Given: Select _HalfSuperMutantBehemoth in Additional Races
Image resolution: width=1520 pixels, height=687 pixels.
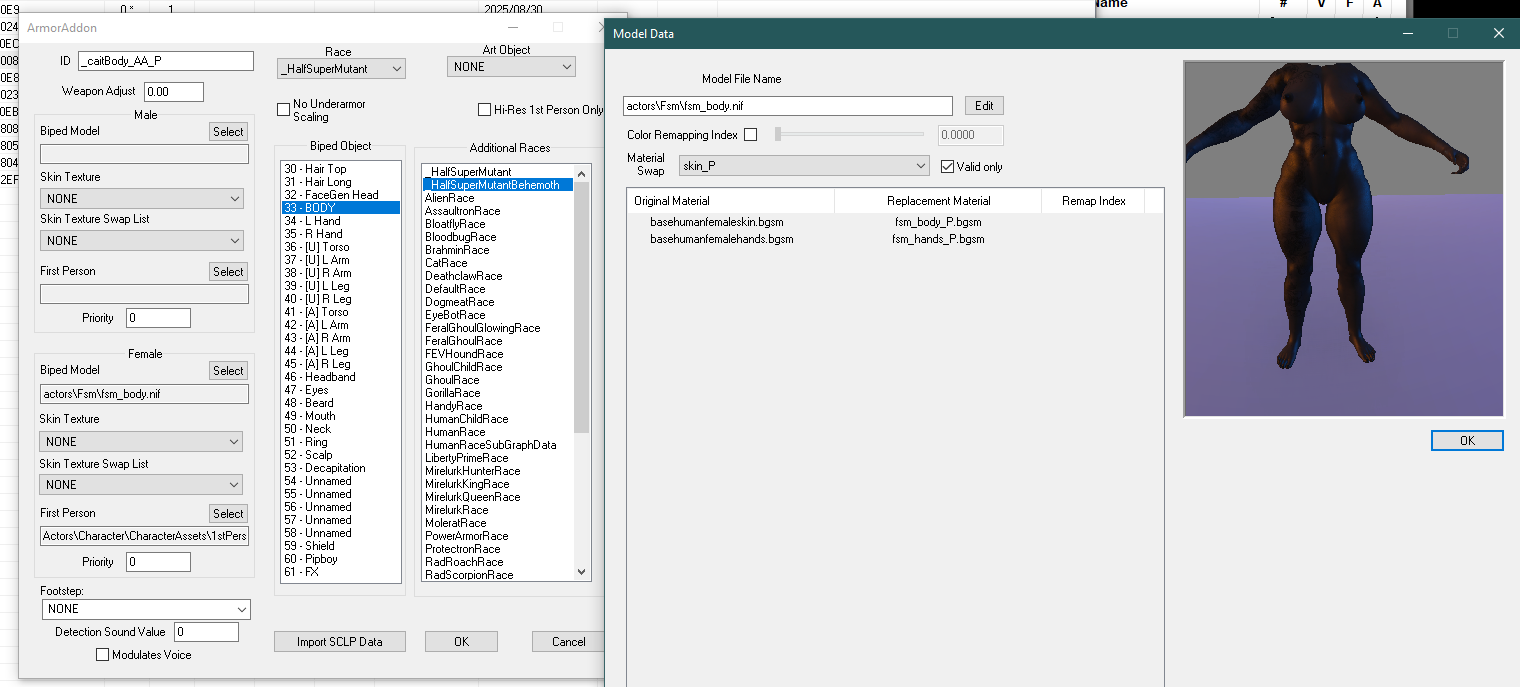Looking at the screenshot, I should coord(498,185).
